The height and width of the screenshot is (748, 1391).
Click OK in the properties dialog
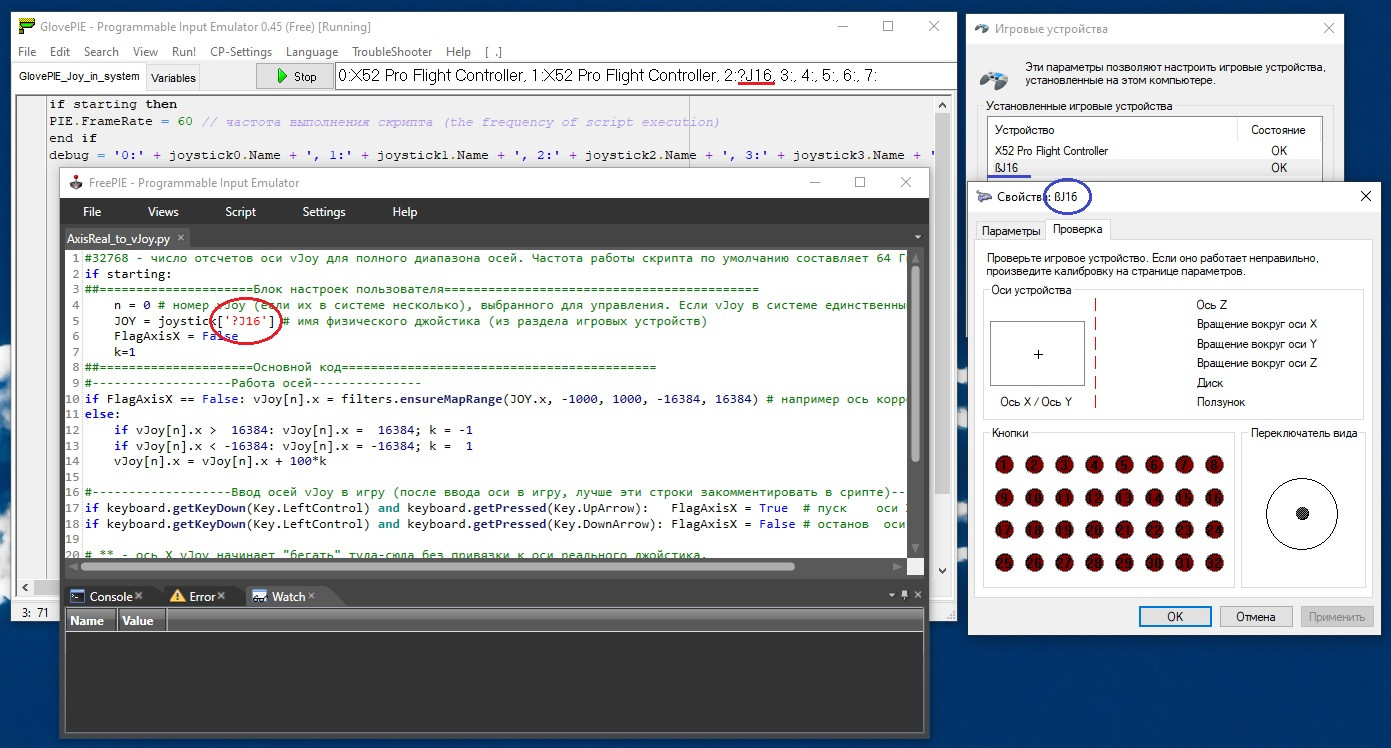coord(1175,617)
